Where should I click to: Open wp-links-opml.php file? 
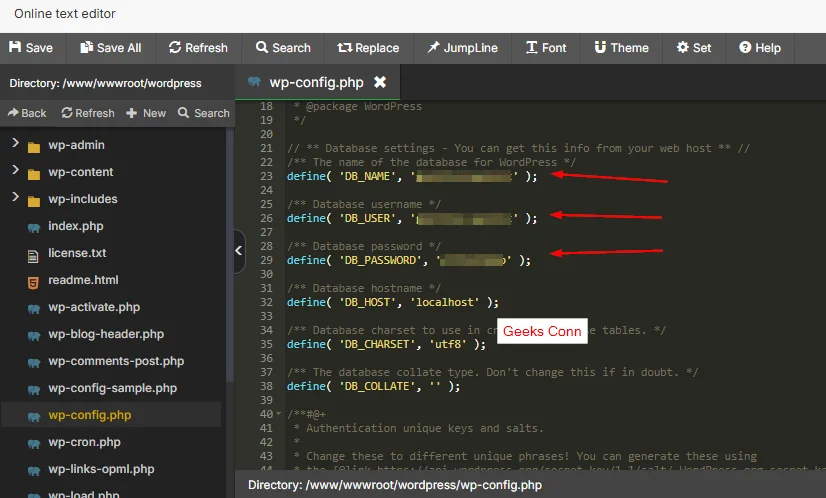pyautogui.click(x=101, y=469)
